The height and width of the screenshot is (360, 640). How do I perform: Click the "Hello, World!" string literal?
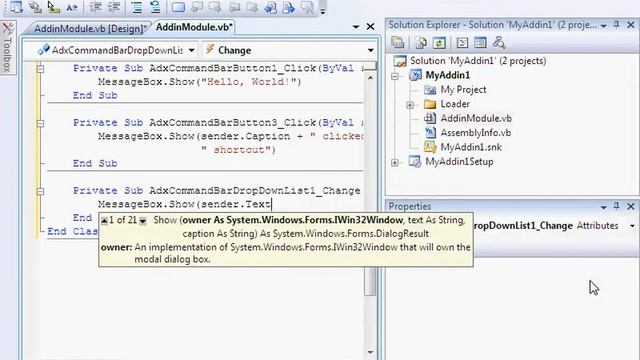click(x=249, y=82)
